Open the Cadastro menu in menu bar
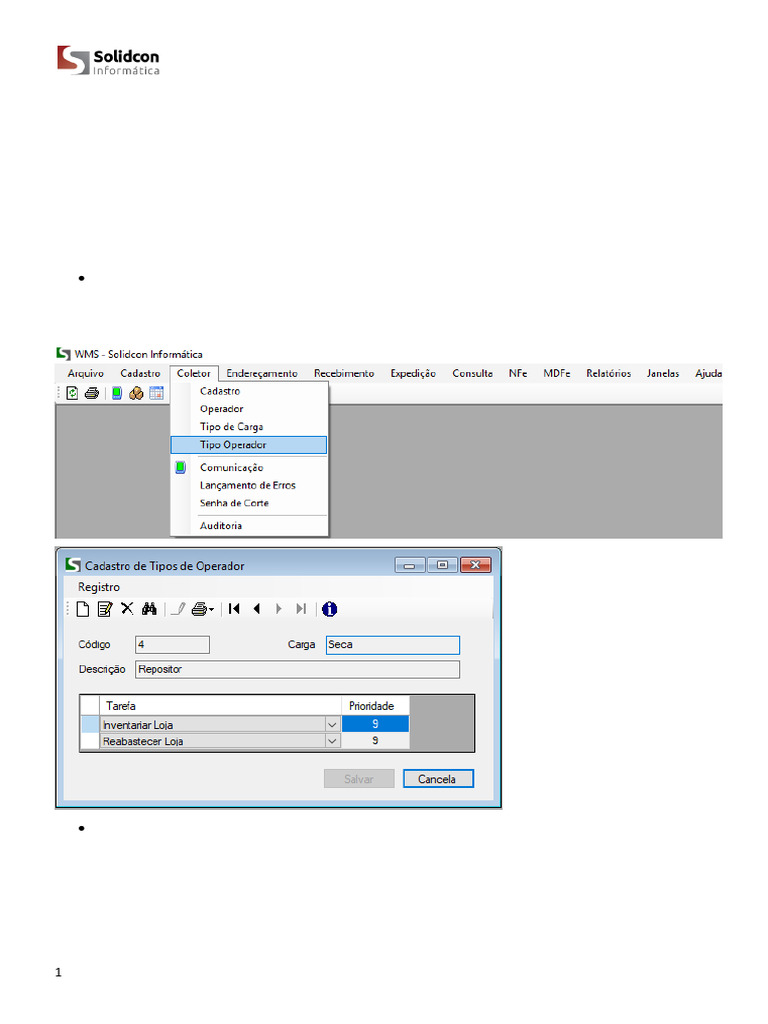The image size is (768, 1024). point(140,374)
